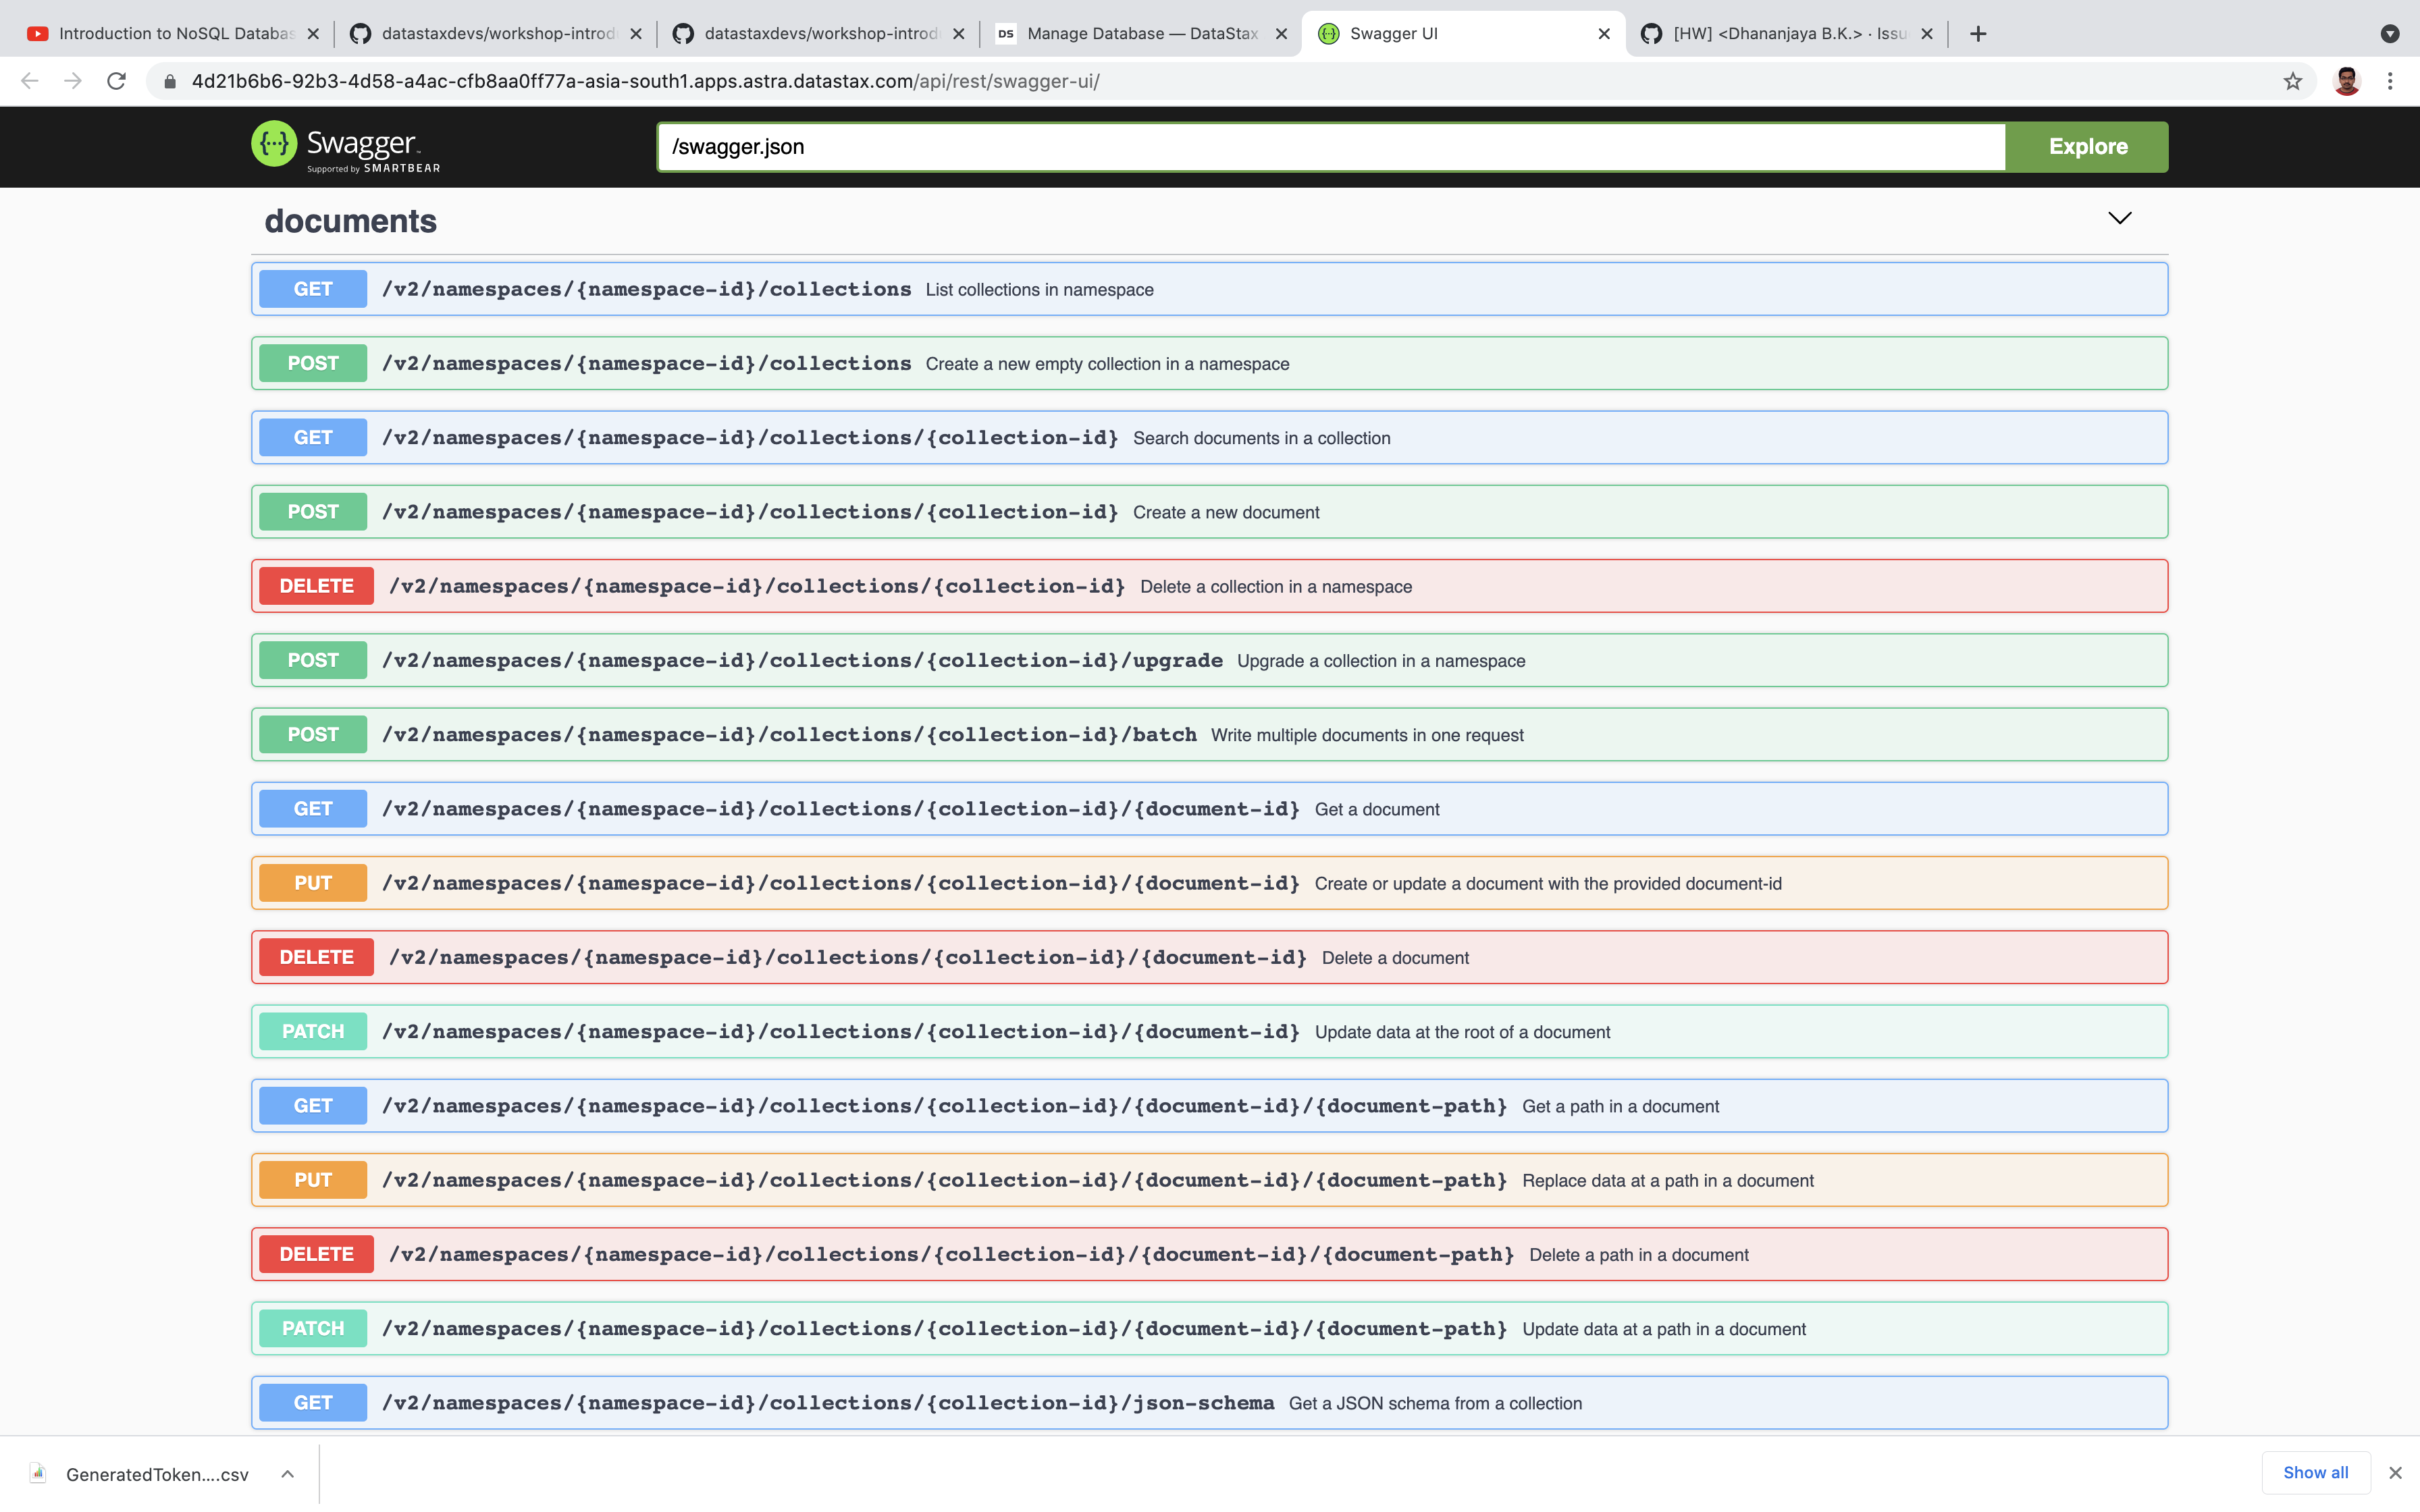The width and height of the screenshot is (2420, 1512).
Task: Open Chrome's three-dot menu
Action: 2391,81
